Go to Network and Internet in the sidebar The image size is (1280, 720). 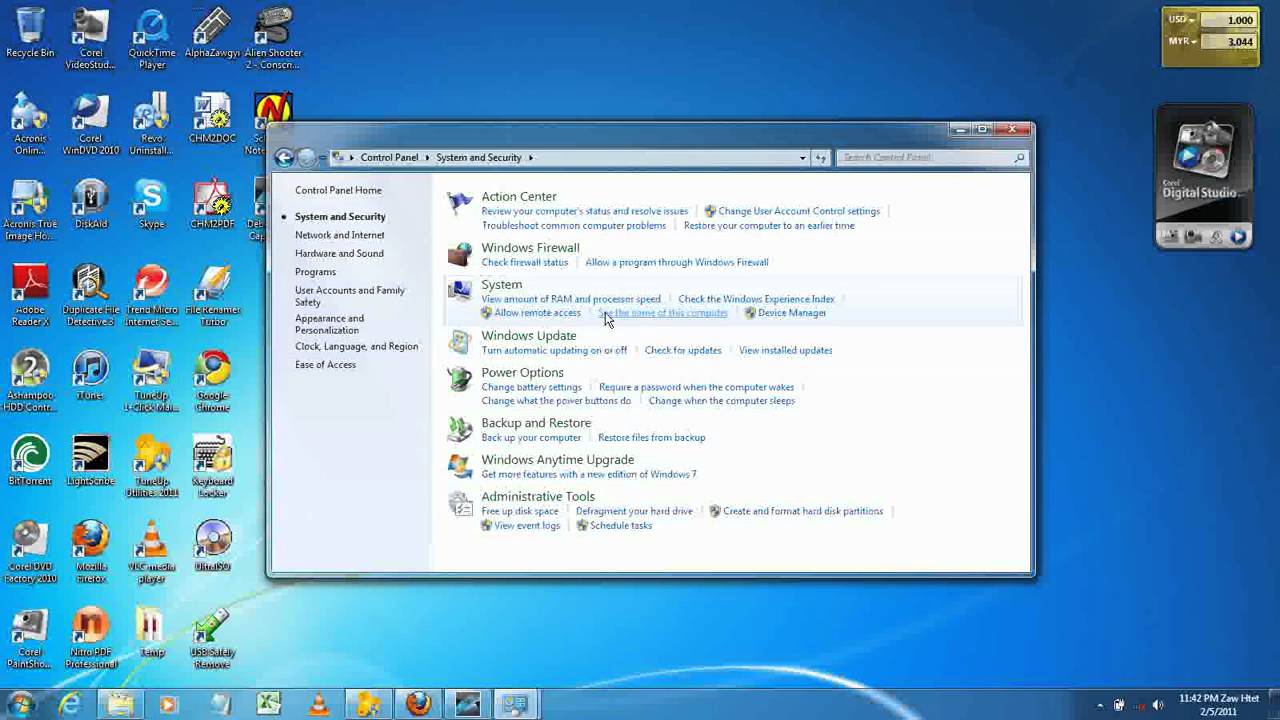(339, 235)
